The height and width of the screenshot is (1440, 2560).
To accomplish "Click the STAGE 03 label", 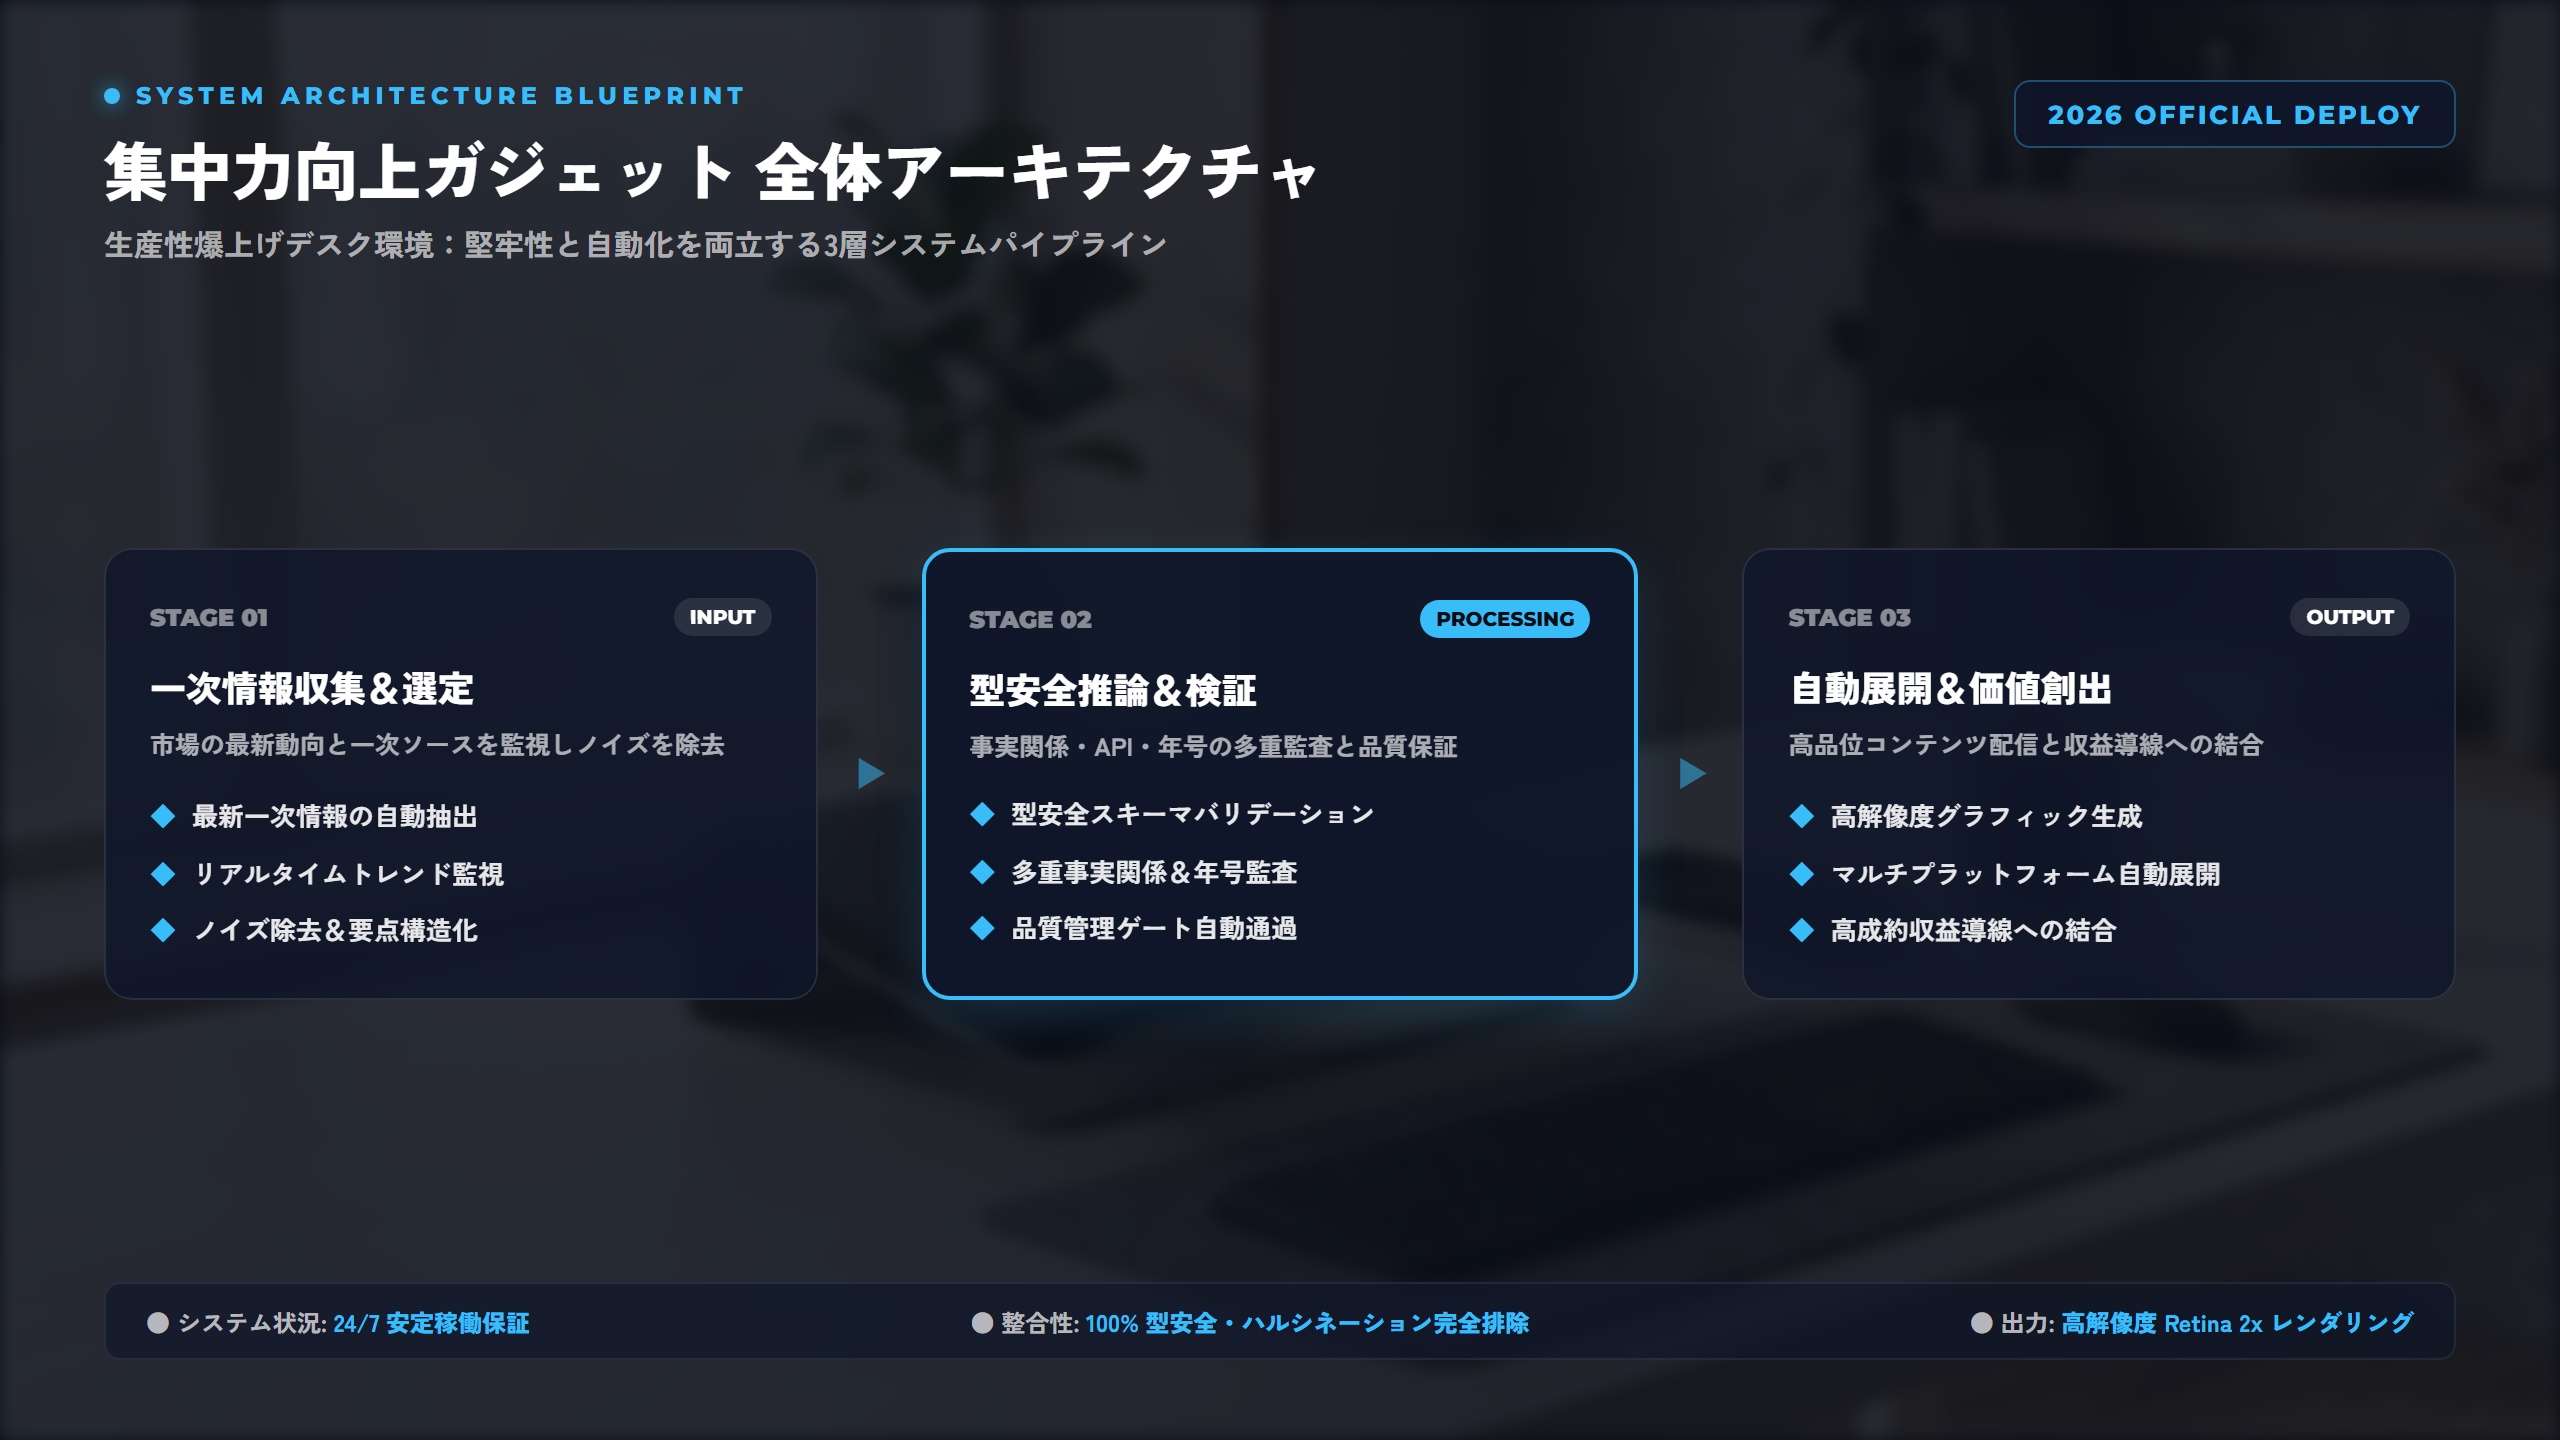I will 1849,617.
